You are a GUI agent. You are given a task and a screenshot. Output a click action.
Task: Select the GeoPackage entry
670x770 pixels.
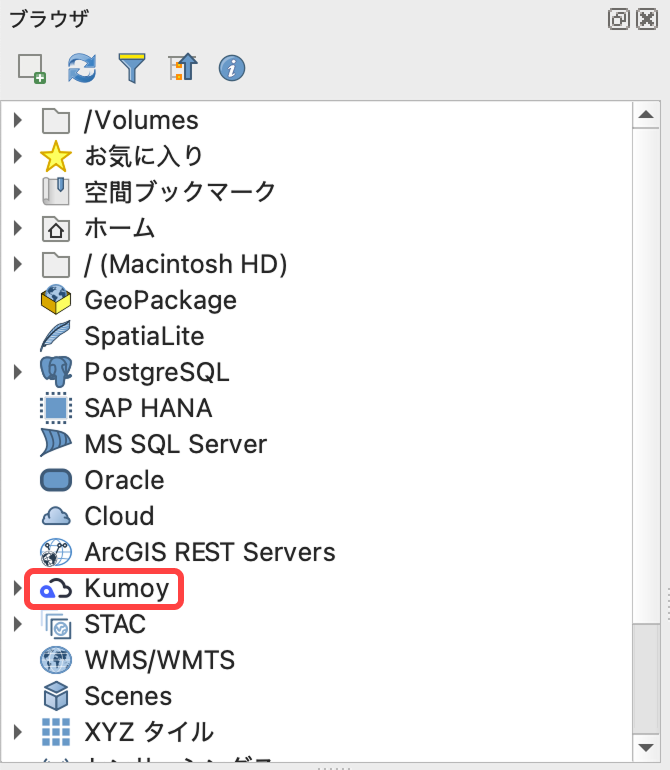point(161,300)
